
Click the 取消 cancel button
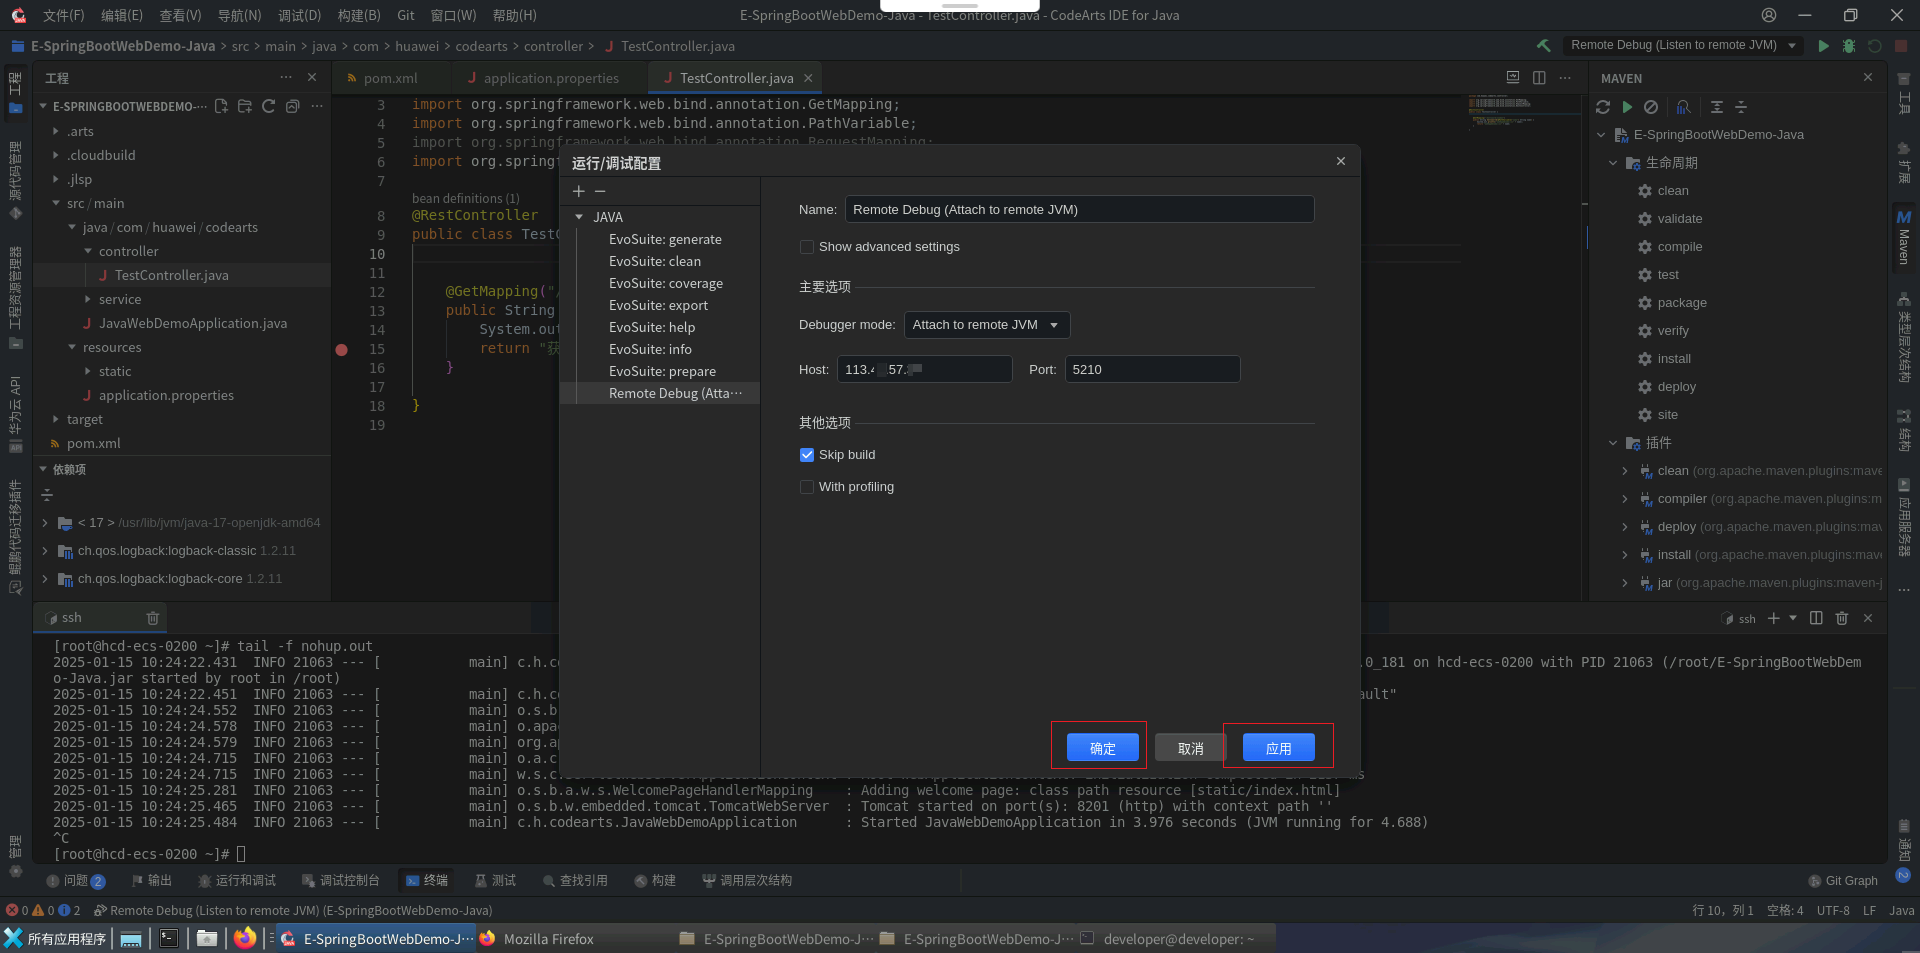(1190, 748)
